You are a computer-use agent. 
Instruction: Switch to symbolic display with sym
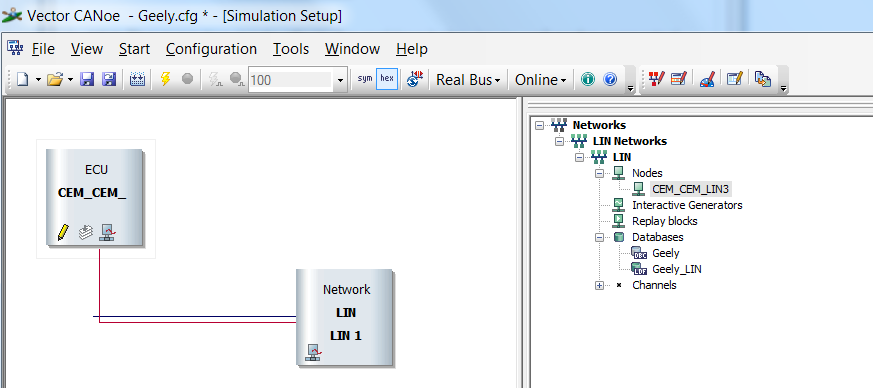click(365, 79)
